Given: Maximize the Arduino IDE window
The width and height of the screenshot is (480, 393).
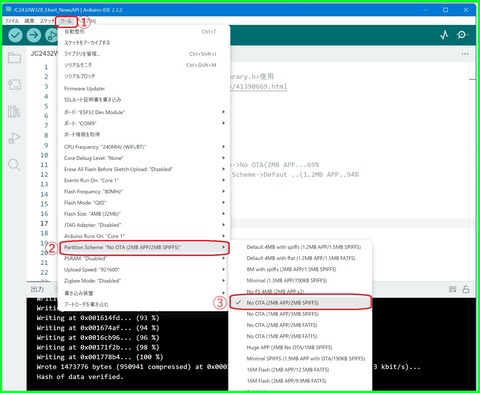Looking at the screenshot, I should pos(445,10).
